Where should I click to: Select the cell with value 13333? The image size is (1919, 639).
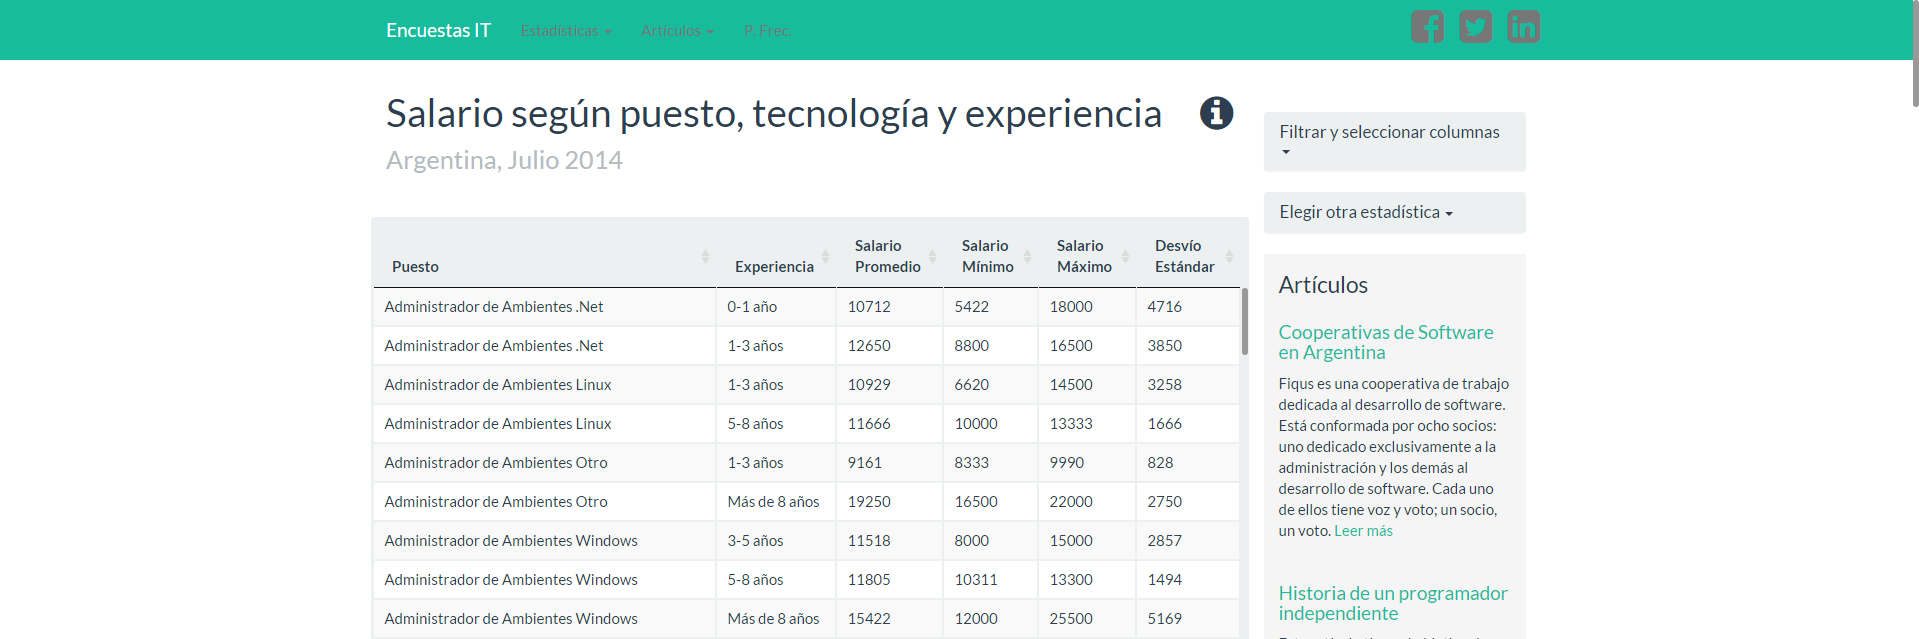tap(1087, 424)
